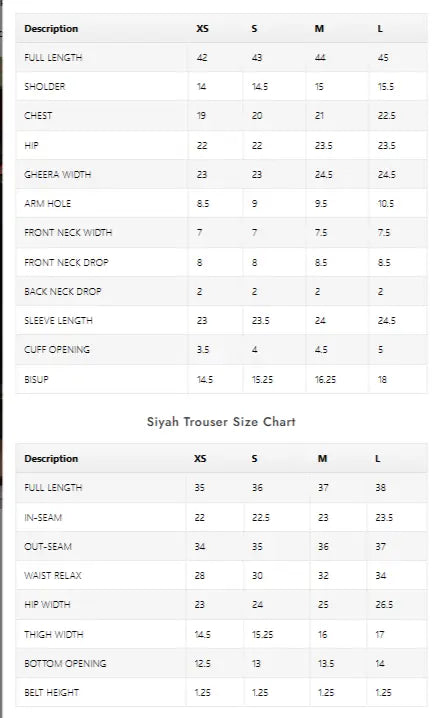Click the BOTTOM OPENING row label

point(65,663)
